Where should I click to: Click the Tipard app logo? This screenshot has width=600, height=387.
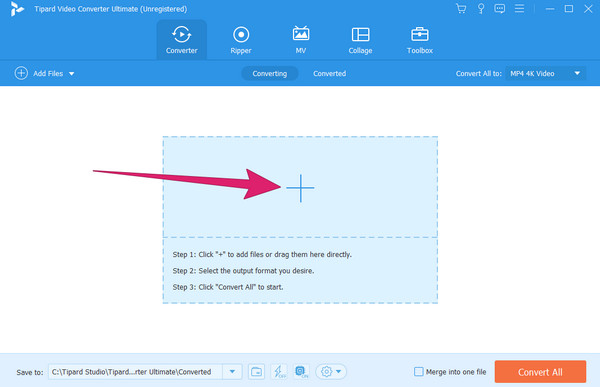pyautogui.click(x=17, y=9)
